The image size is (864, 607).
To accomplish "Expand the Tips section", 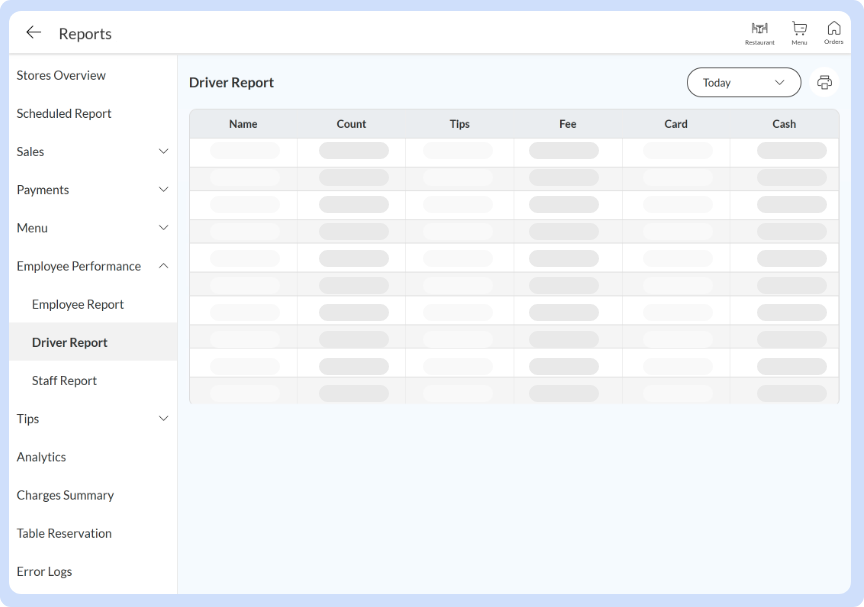I will pos(164,419).
